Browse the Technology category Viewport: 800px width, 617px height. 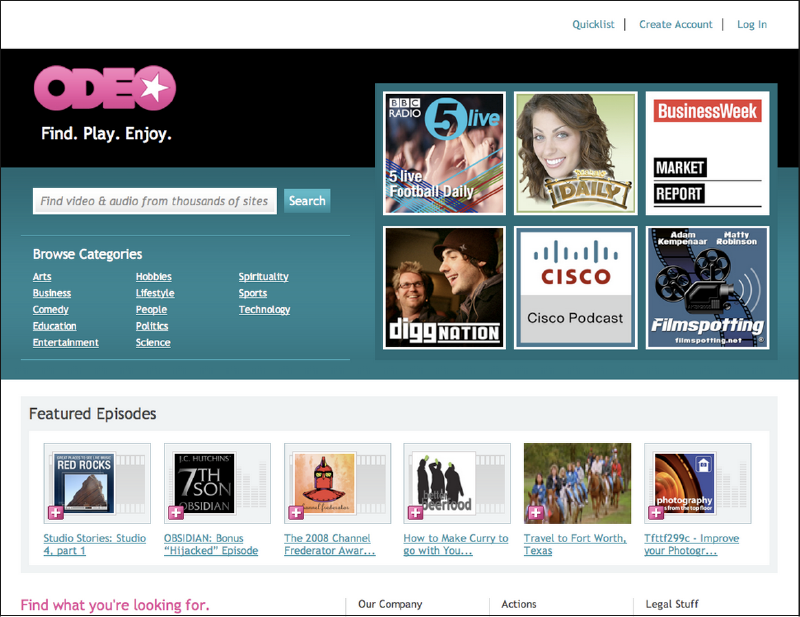[x=264, y=310]
